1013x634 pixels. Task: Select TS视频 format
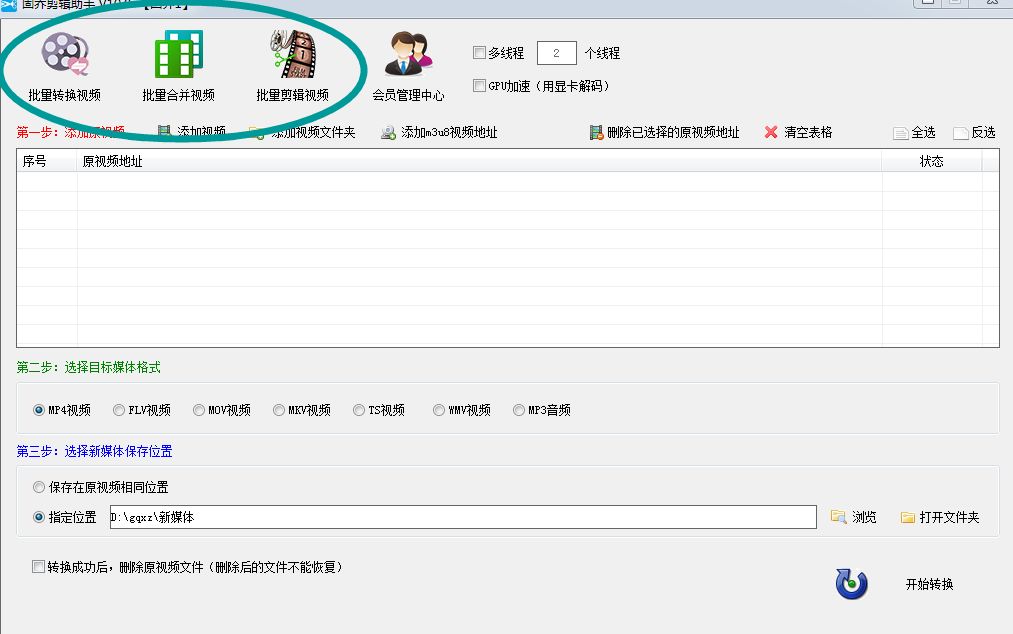pyautogui.click(x=359, y=410)
